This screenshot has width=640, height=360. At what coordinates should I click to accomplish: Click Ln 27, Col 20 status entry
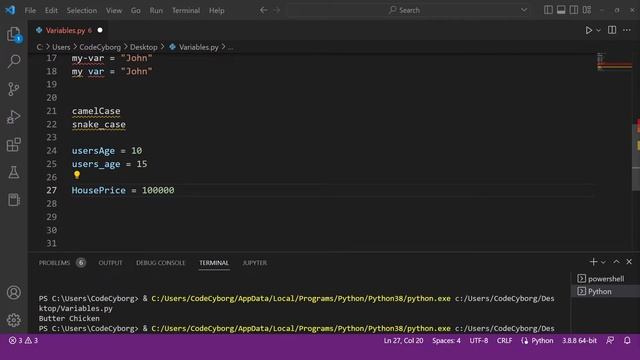click(x=403, y=340)
